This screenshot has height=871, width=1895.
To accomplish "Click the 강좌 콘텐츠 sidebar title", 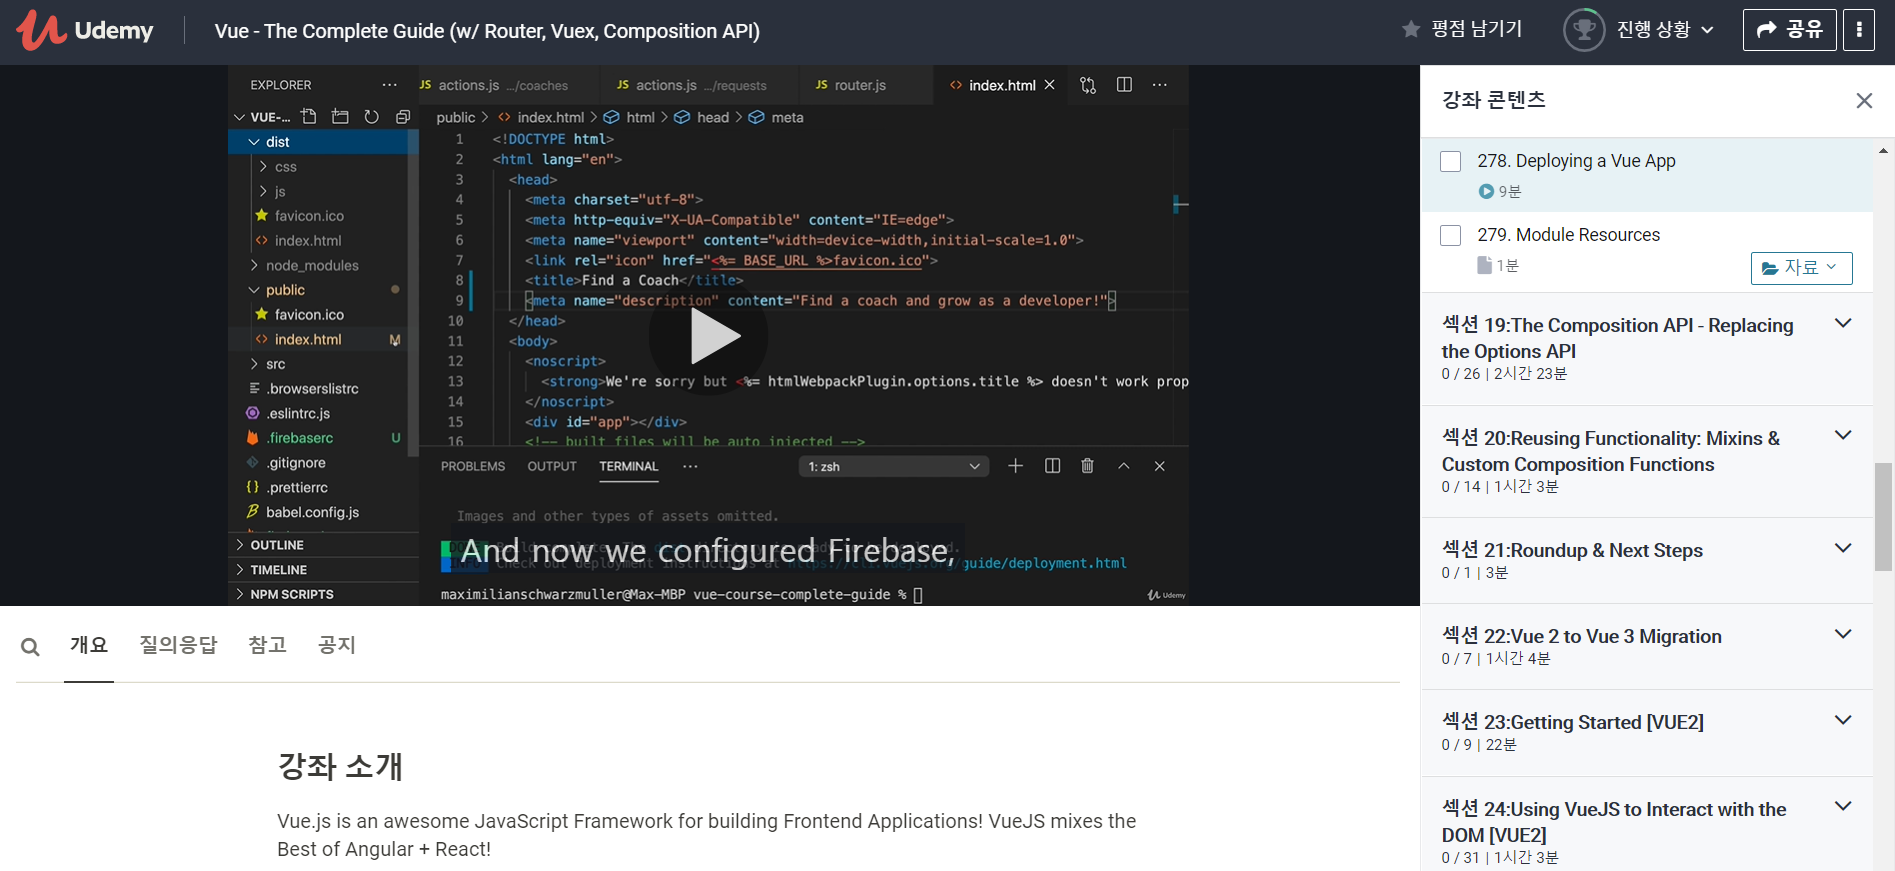I will [x=1494, y=100].
